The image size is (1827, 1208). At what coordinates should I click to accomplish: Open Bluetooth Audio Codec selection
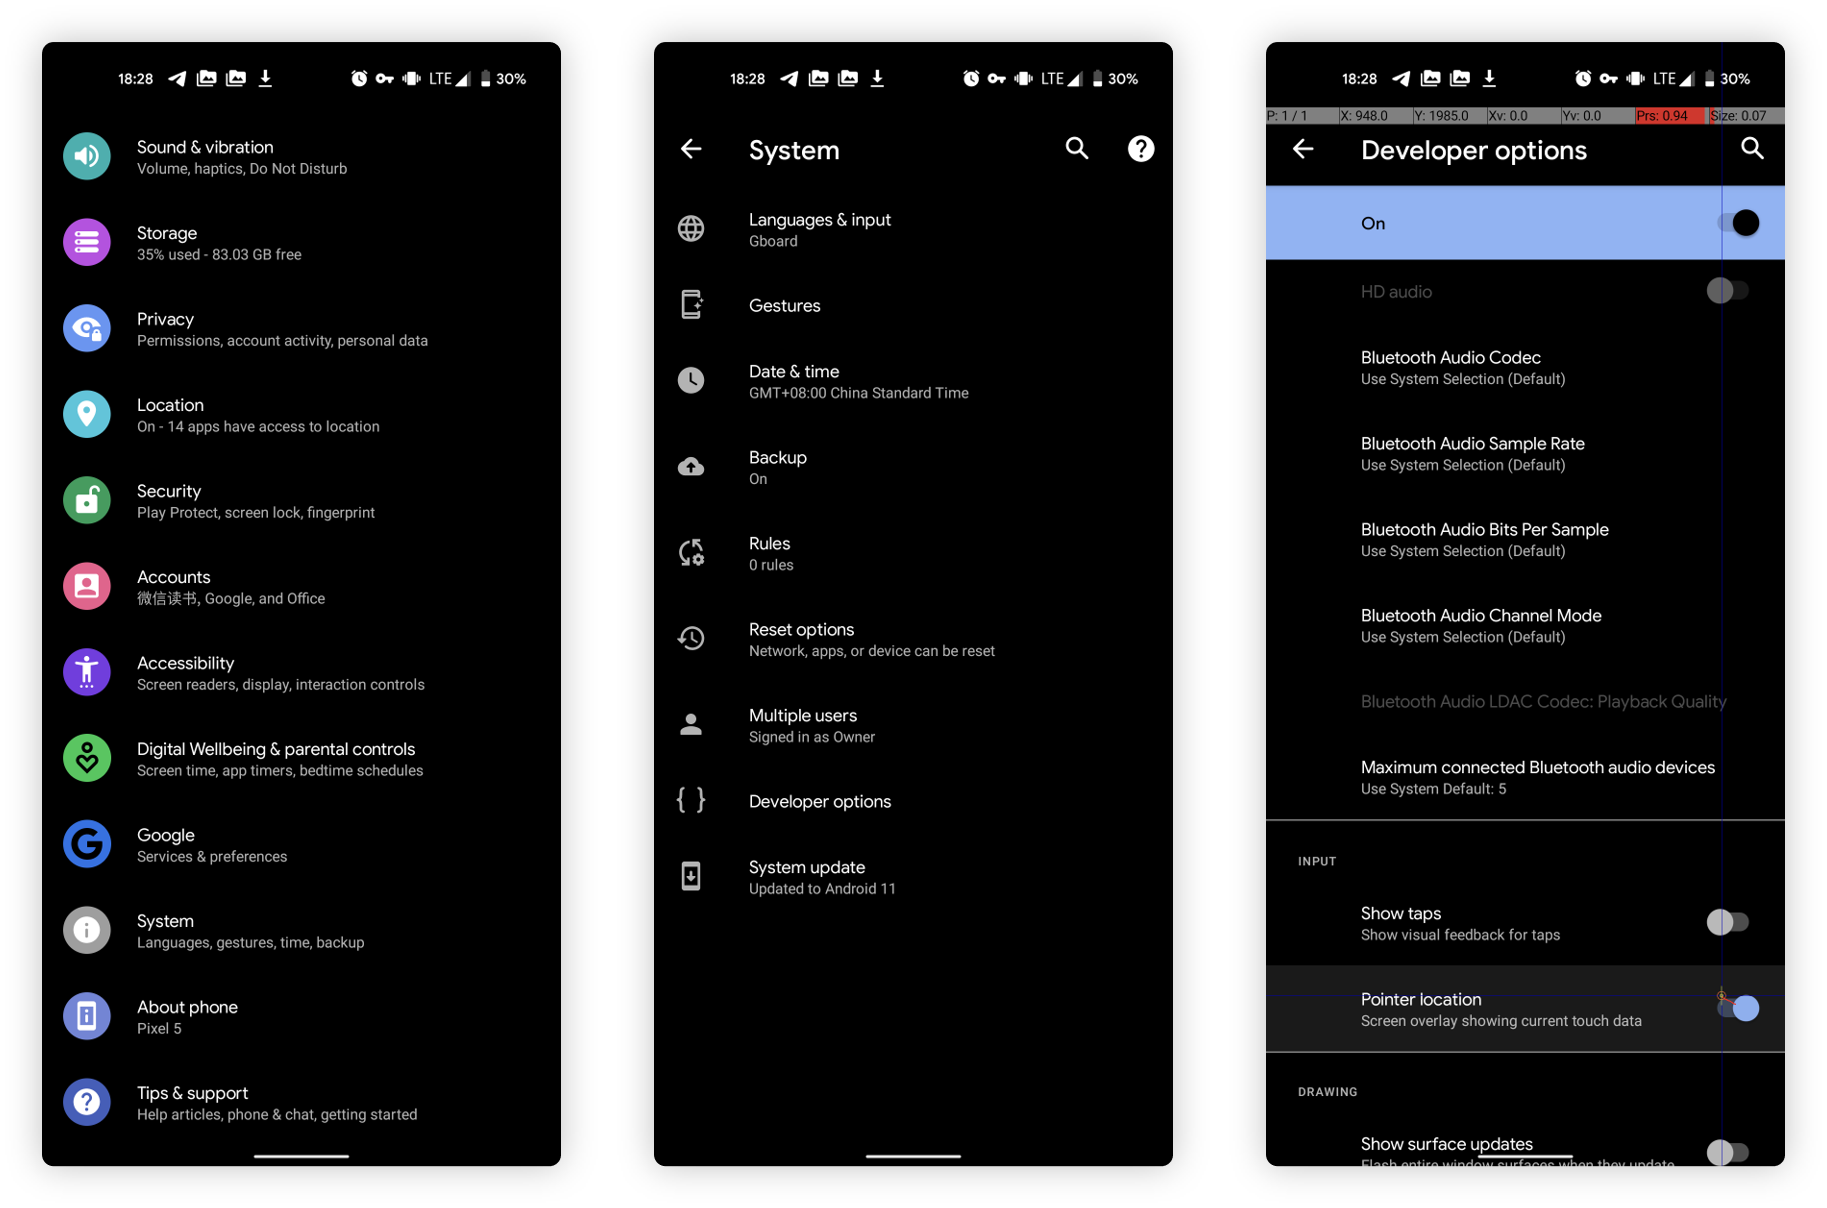point(1525,368)
